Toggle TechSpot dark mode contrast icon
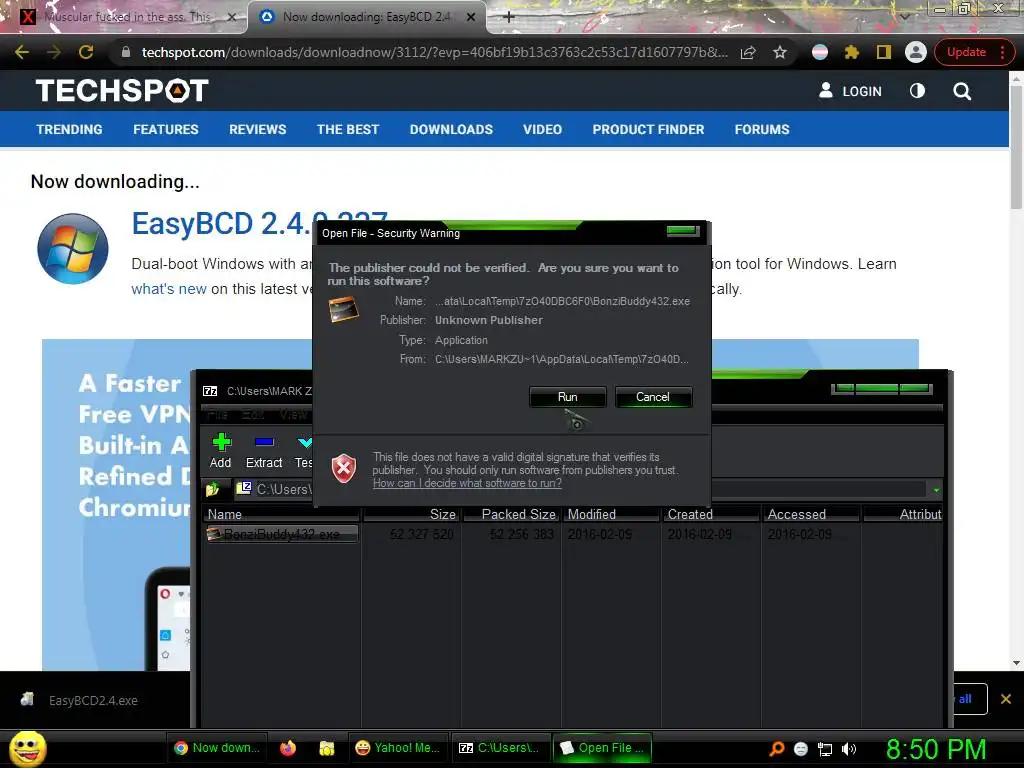Screen dimensions: 1024x768 point(918,91)
